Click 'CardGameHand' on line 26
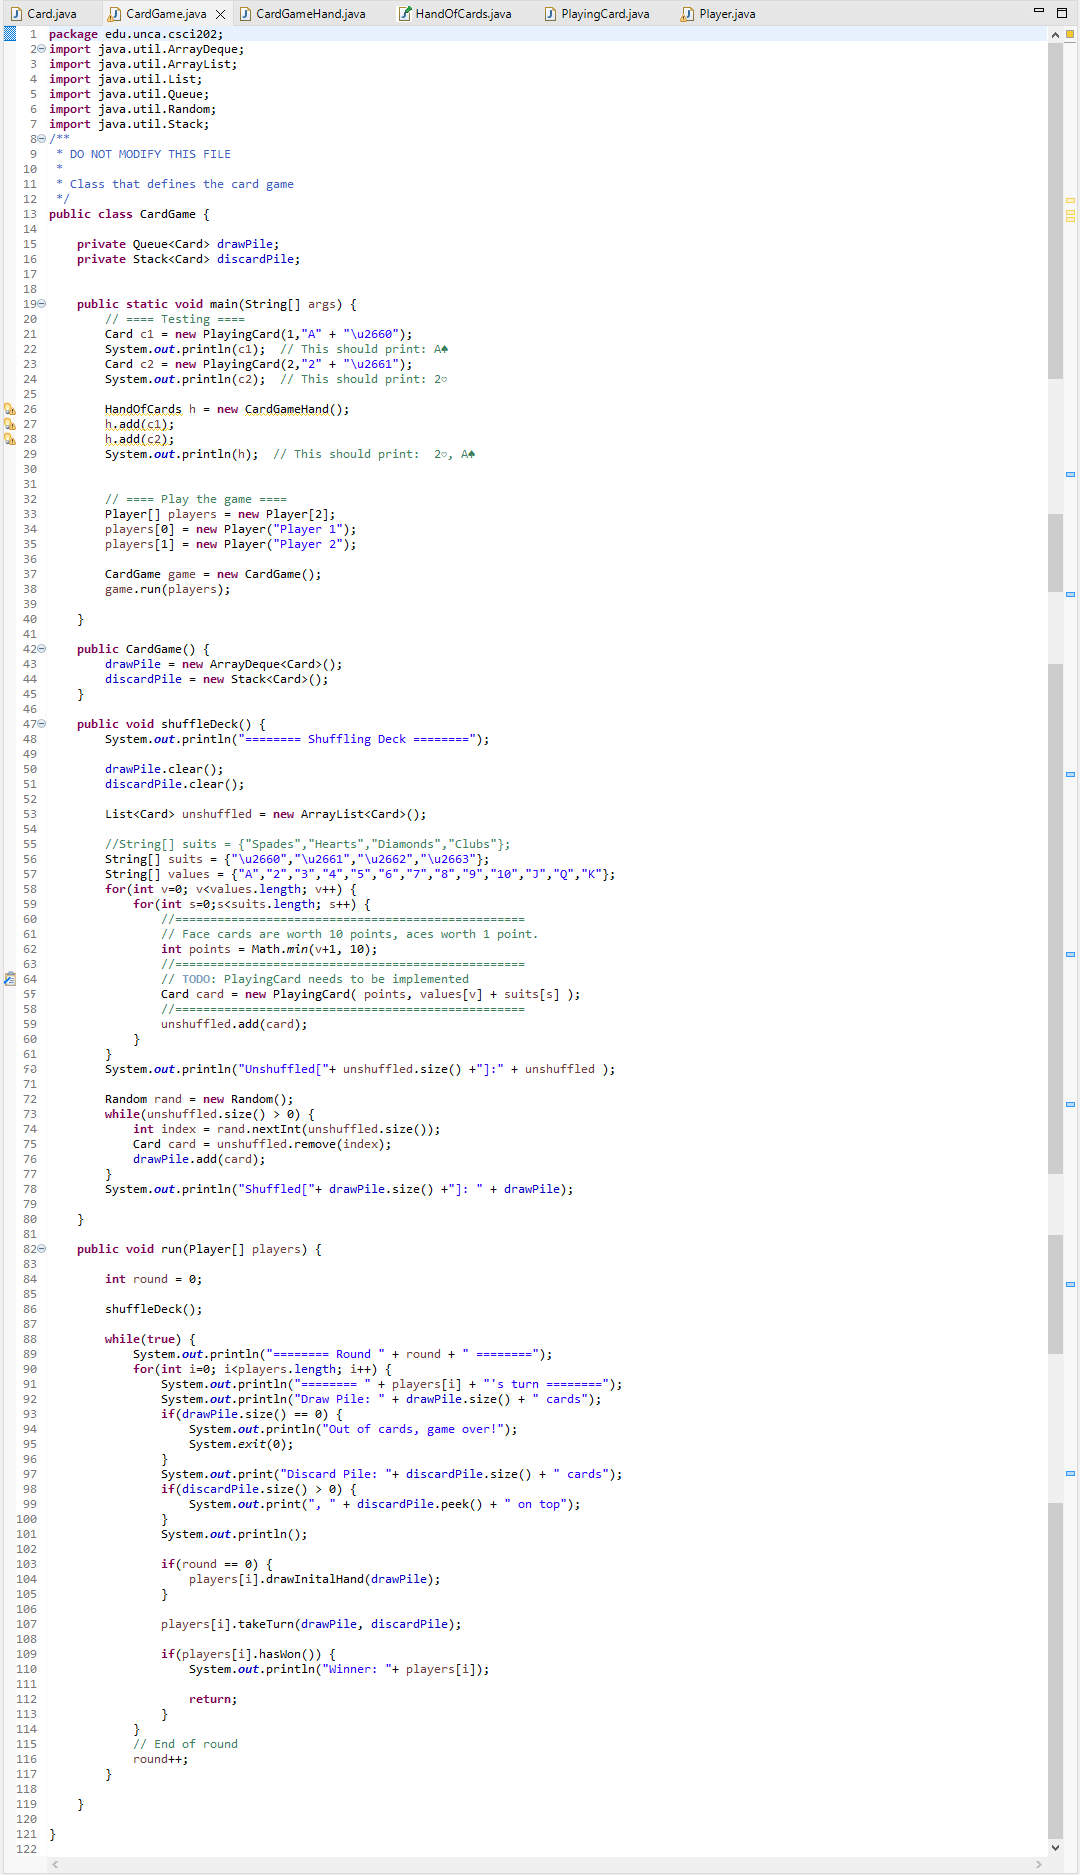 287,409
